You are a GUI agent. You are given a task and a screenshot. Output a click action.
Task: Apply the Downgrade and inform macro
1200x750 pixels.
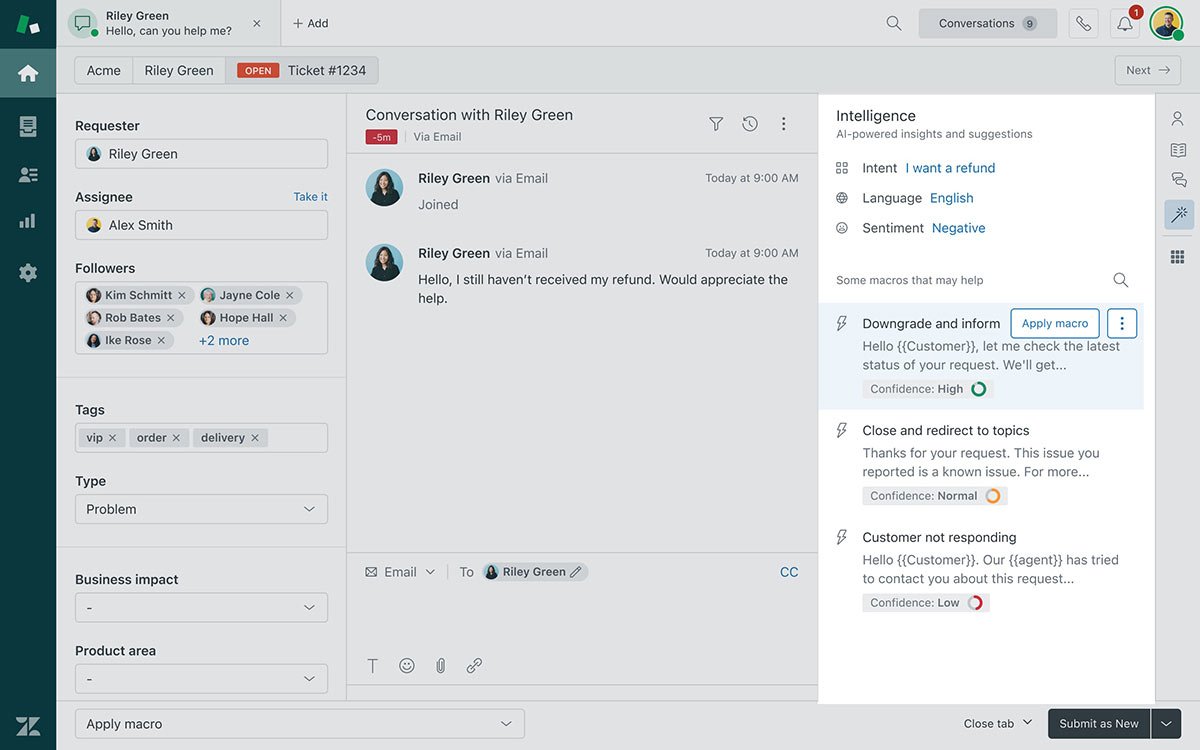tap(1054, 324)
